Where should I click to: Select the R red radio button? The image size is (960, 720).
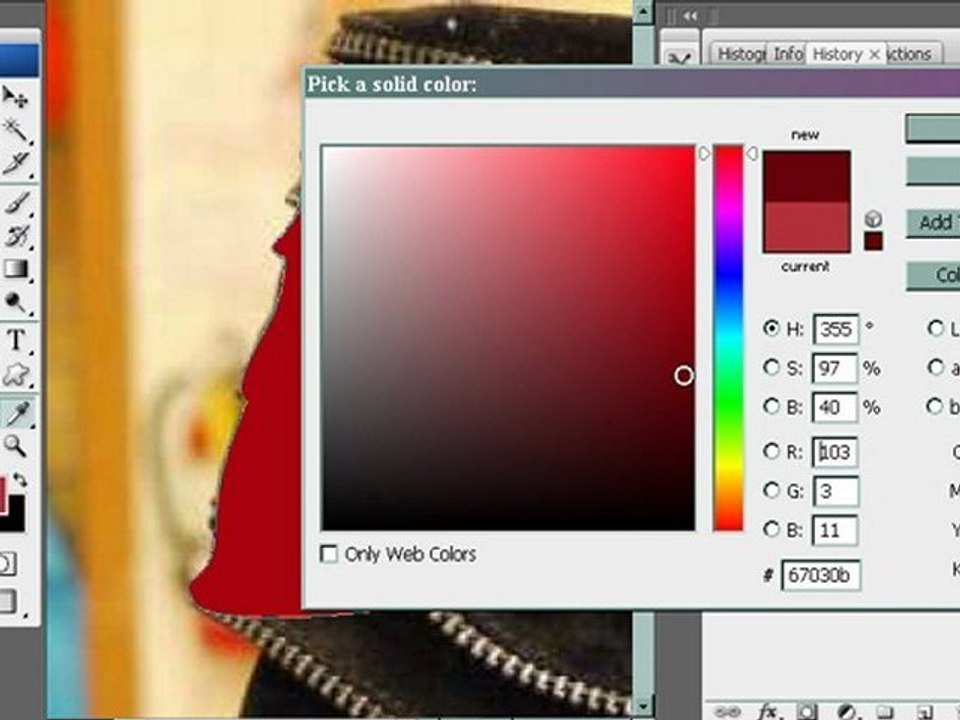[x=771, y=451]
